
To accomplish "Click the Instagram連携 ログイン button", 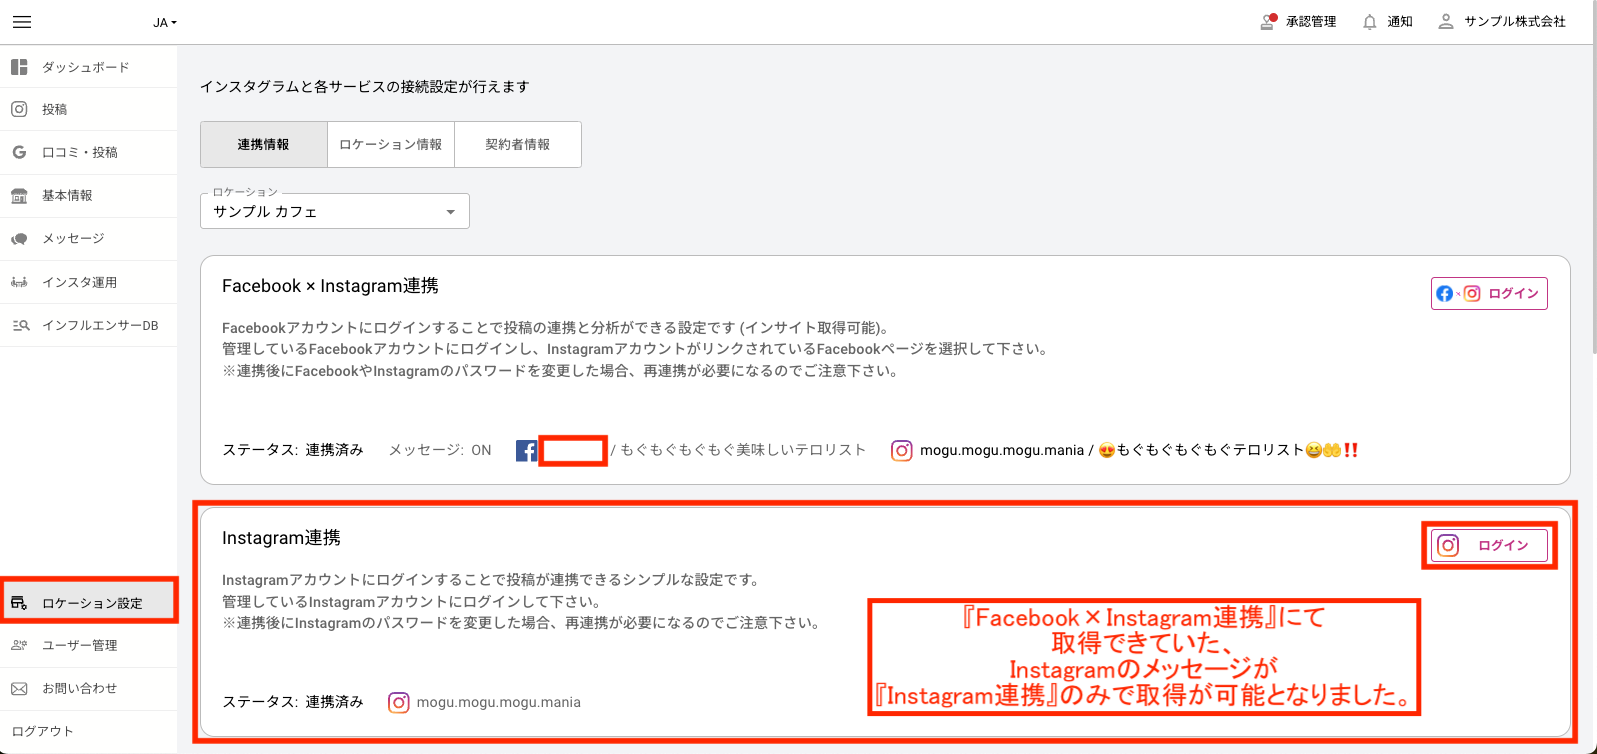I will (x=1489, y=545).
